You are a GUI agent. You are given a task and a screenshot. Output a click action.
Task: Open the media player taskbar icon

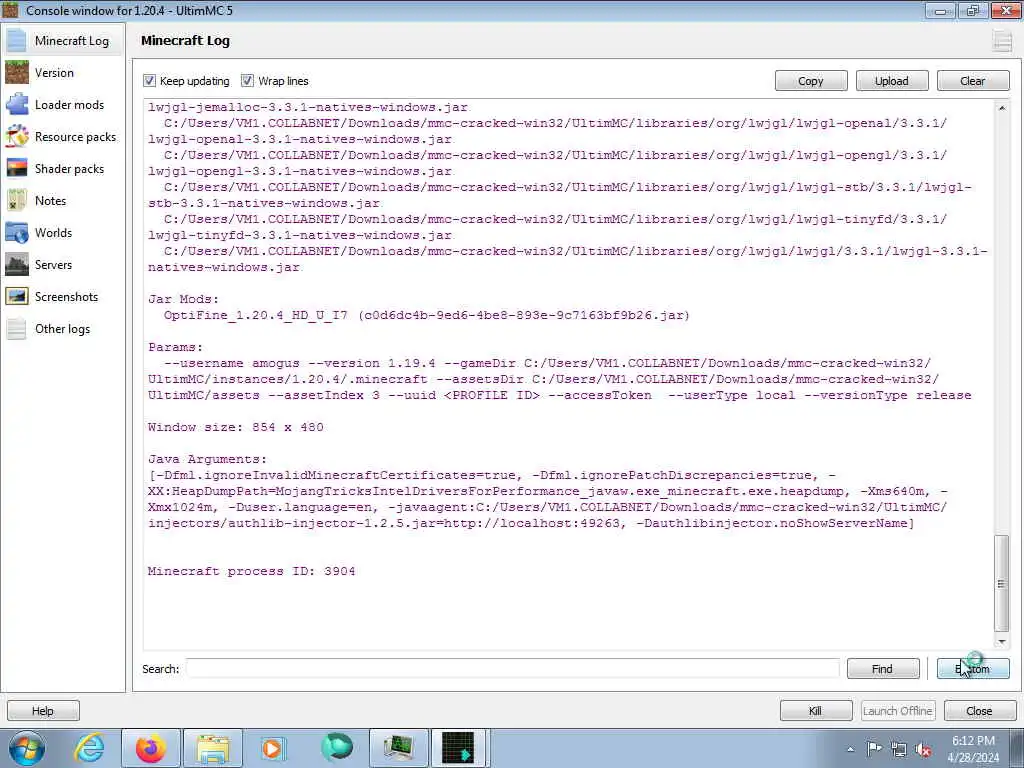[272, 748]
